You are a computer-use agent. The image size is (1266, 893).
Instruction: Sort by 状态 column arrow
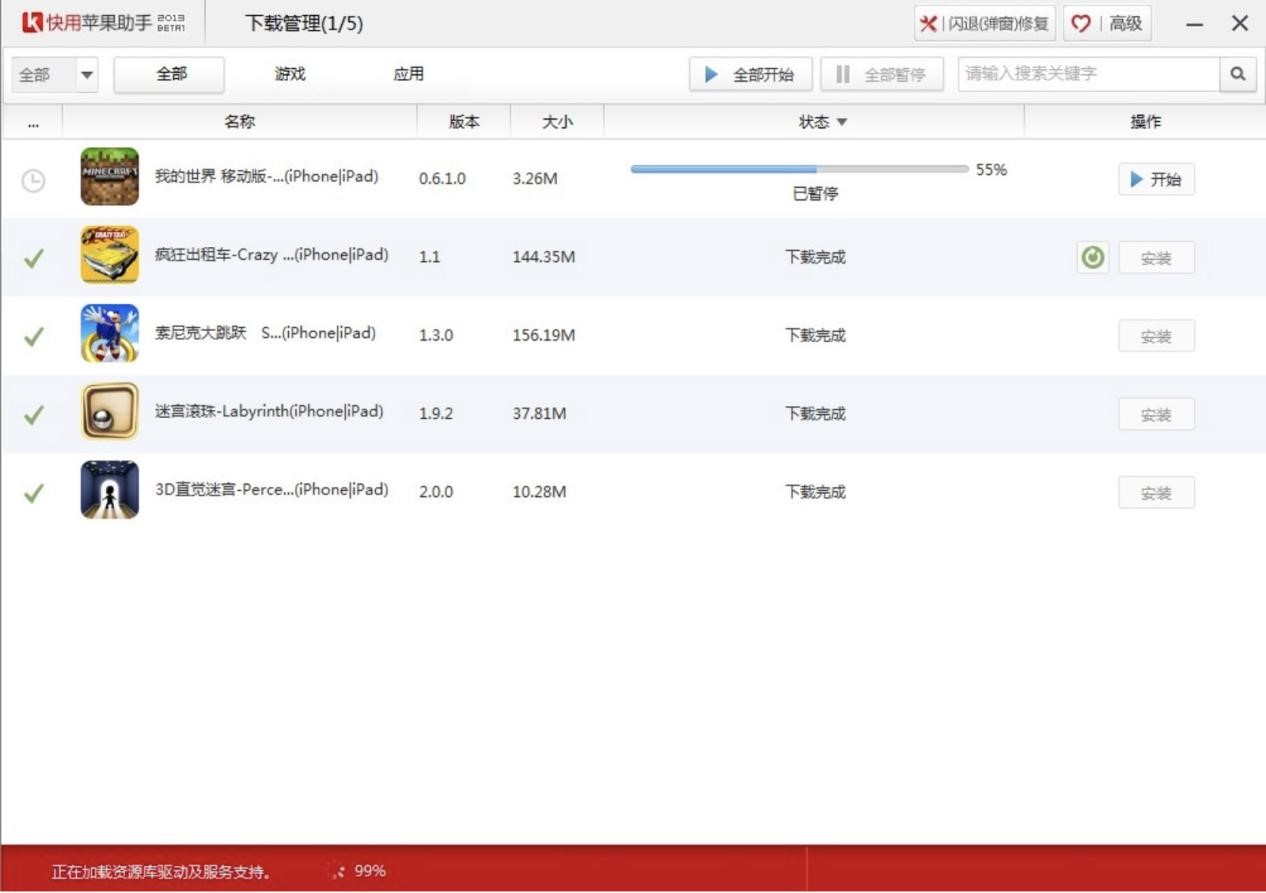click(842, 122)
